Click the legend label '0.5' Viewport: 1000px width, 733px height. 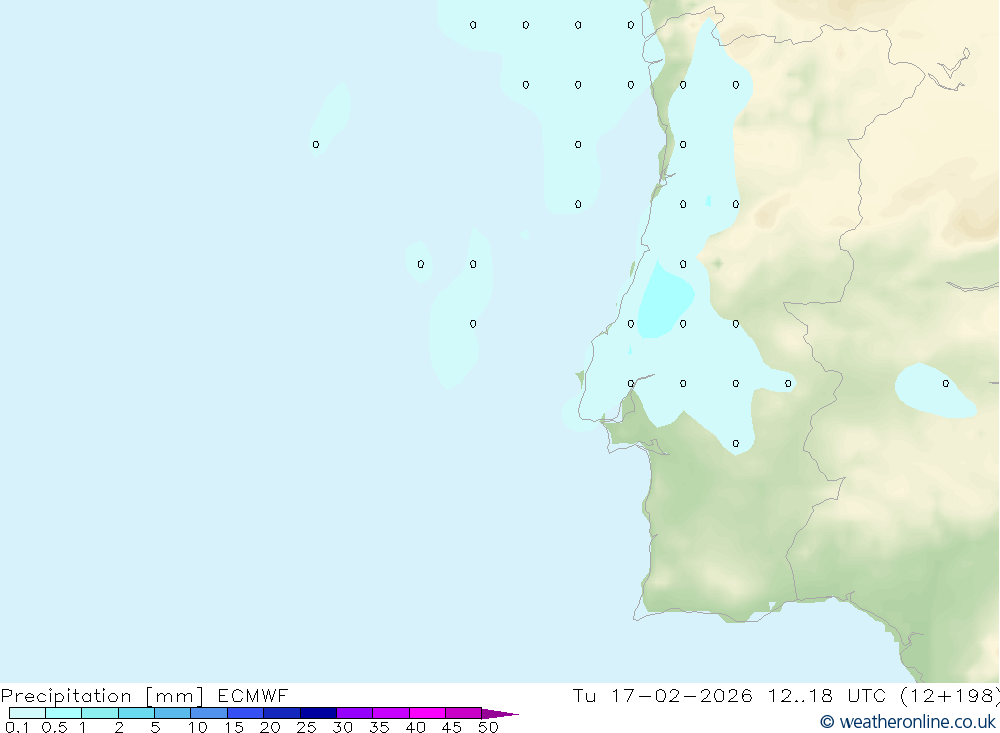[54, 727]
